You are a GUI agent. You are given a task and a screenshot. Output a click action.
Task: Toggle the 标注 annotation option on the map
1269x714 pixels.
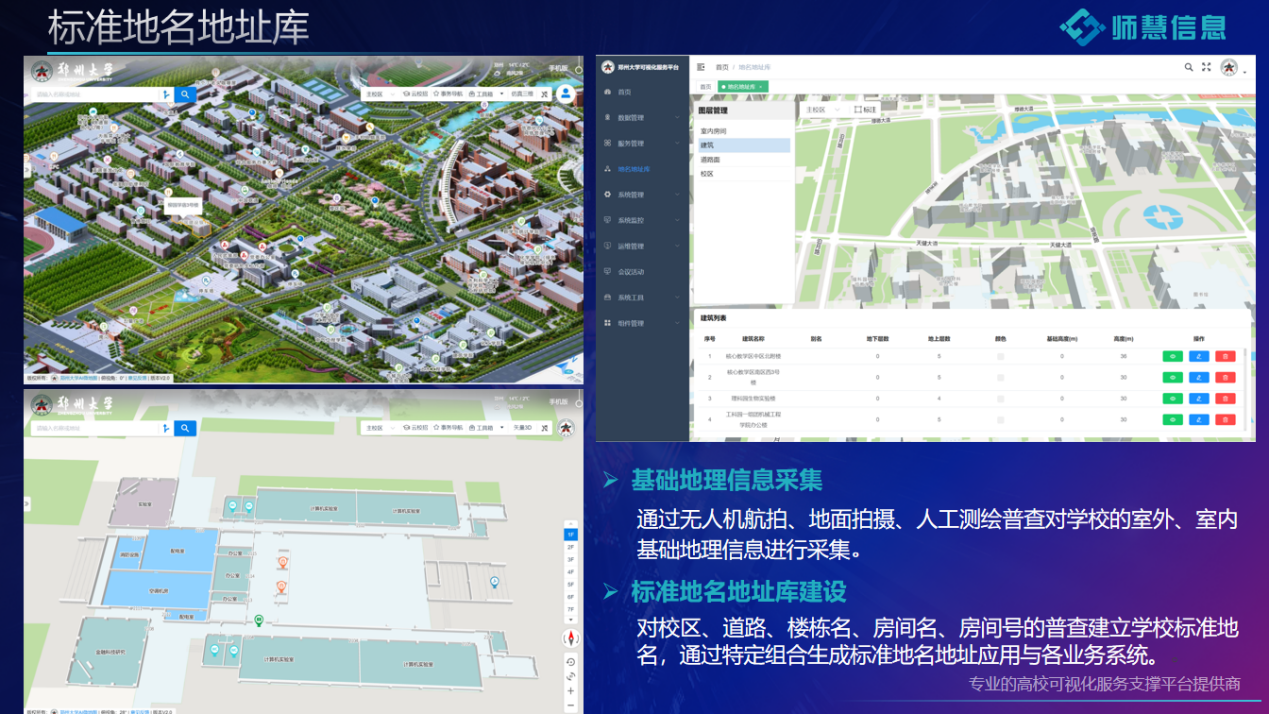(865, 109)
